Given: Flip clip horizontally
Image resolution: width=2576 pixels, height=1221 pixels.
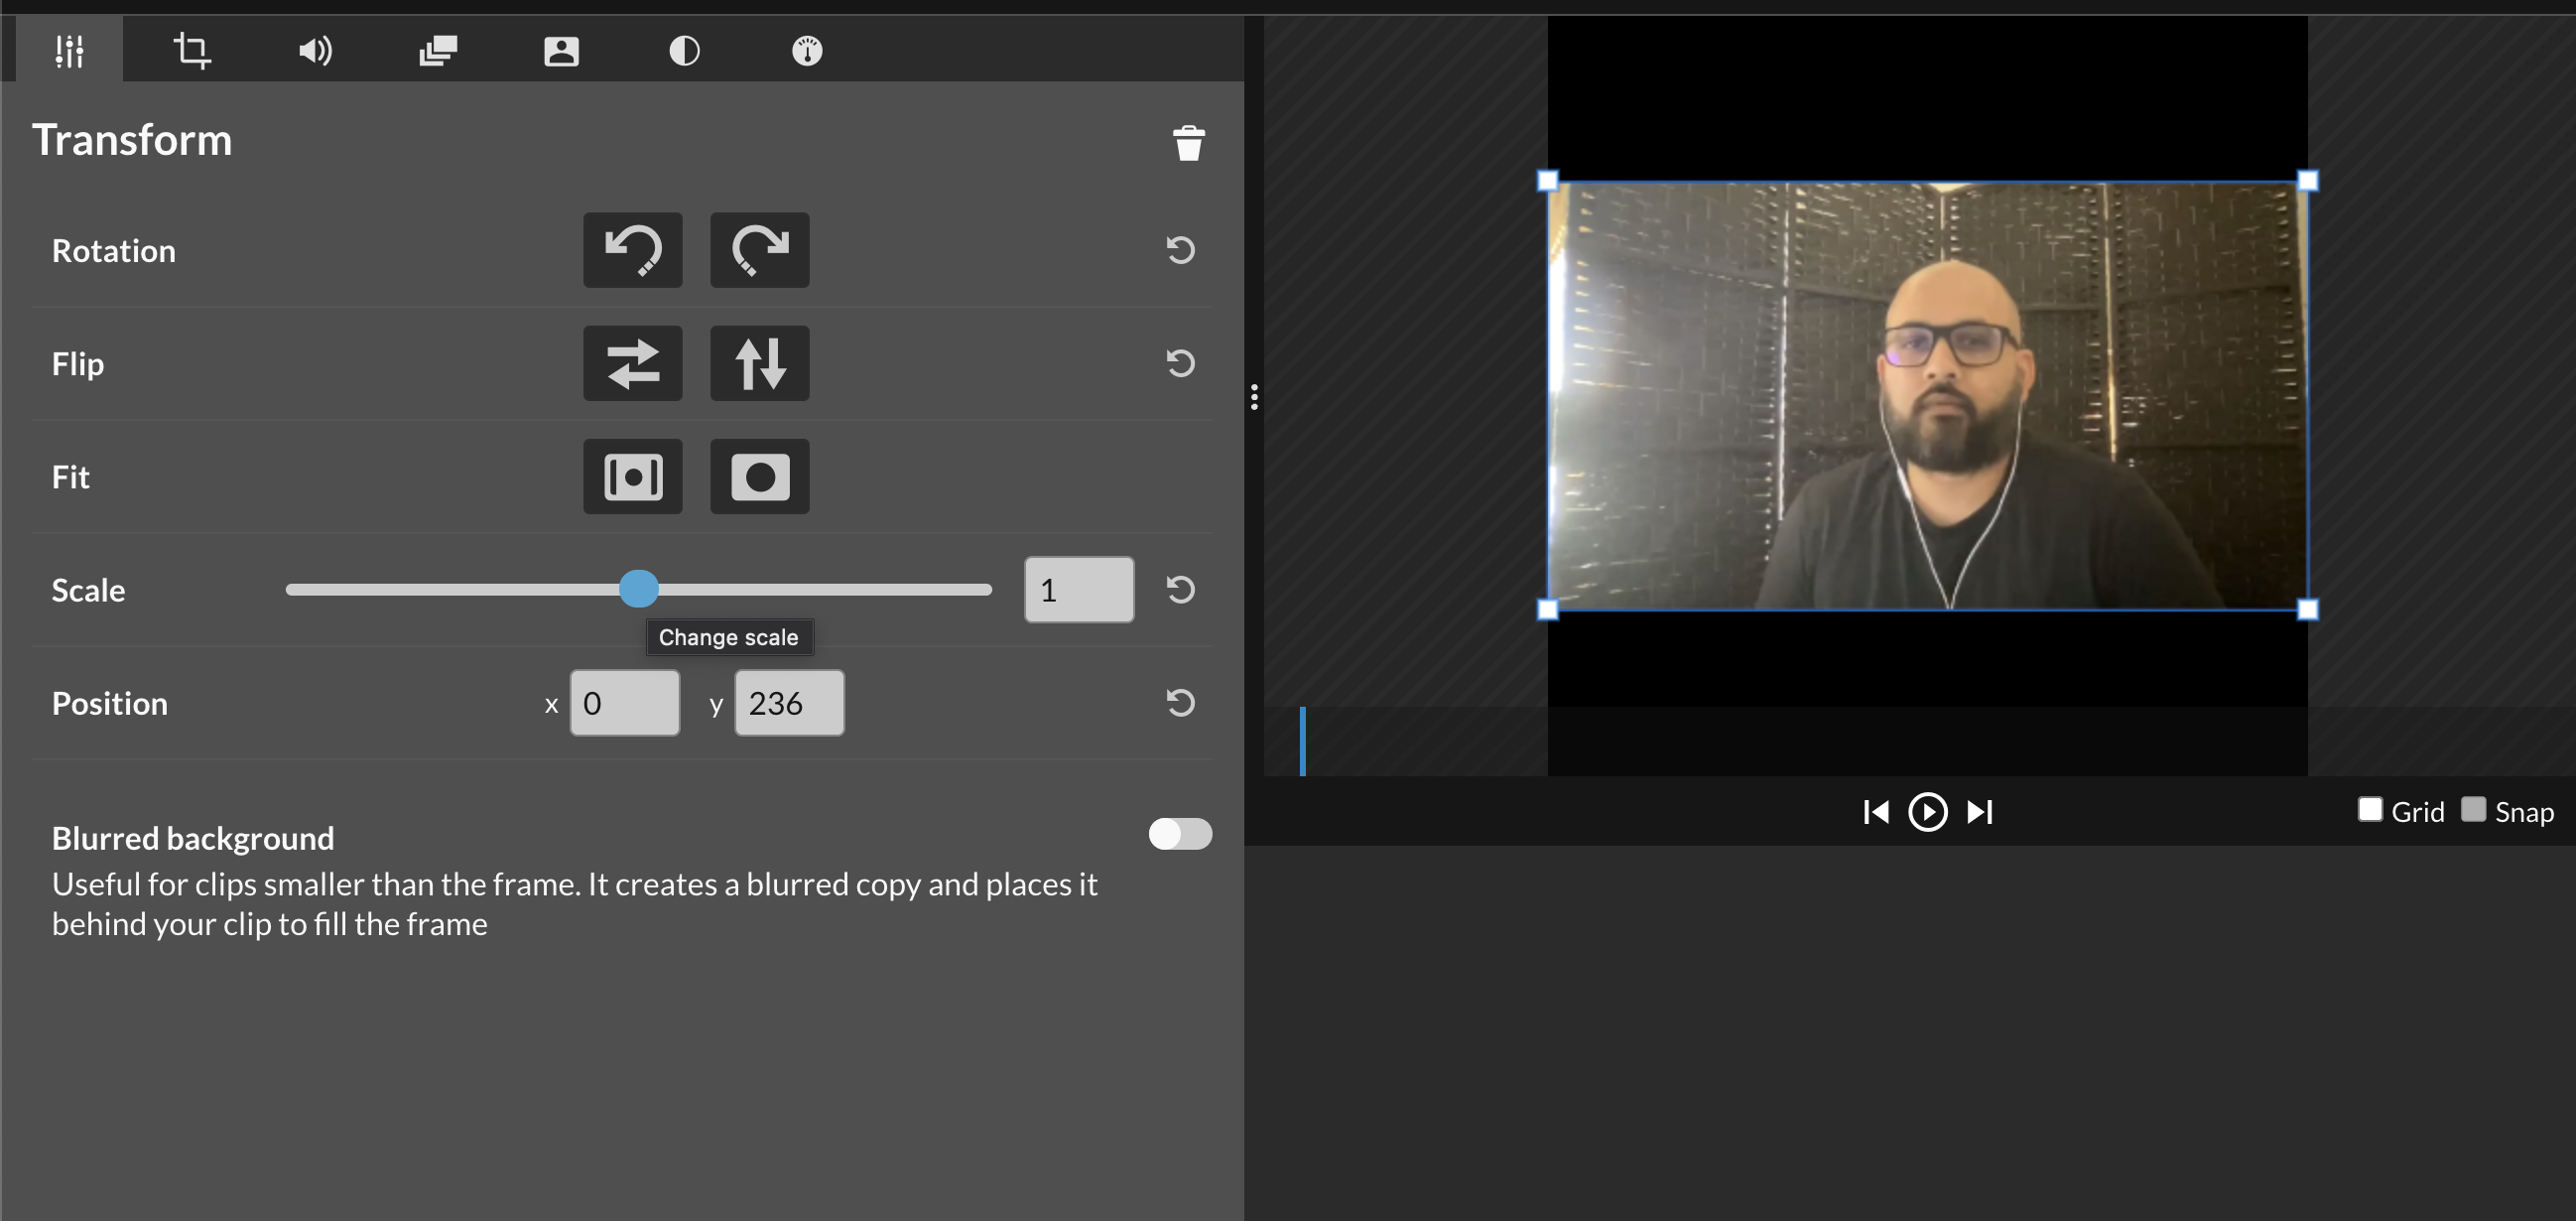Looking at the screenshot, I should [633, 363].
